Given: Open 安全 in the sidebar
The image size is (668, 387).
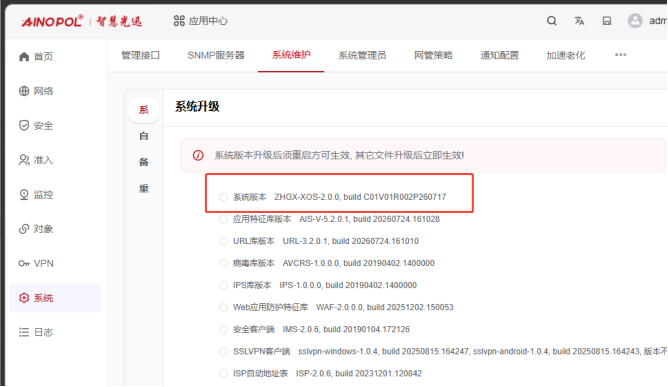Looking at the screenshot, I should pos(36,126).
